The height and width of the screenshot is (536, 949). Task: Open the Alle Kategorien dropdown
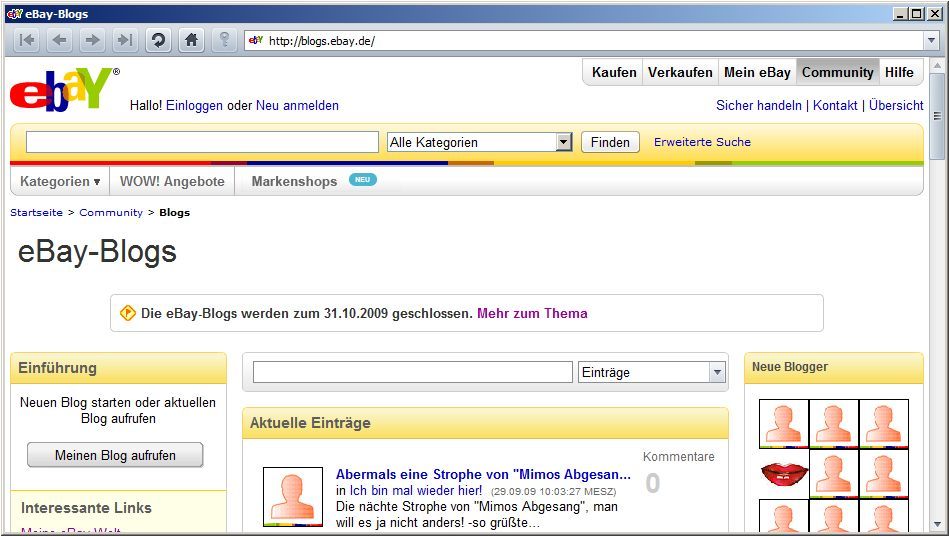[564, 142]
